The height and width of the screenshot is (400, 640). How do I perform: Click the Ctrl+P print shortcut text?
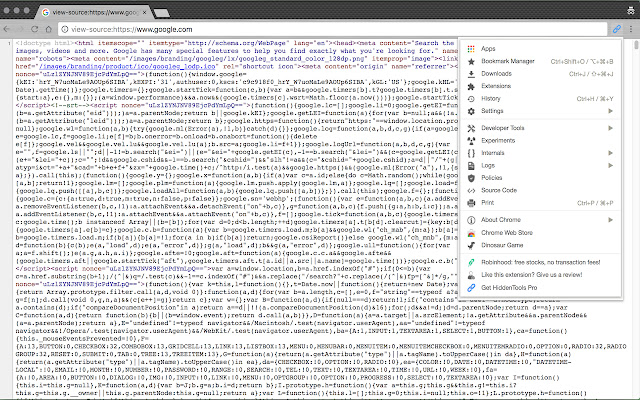click(595, 203)
